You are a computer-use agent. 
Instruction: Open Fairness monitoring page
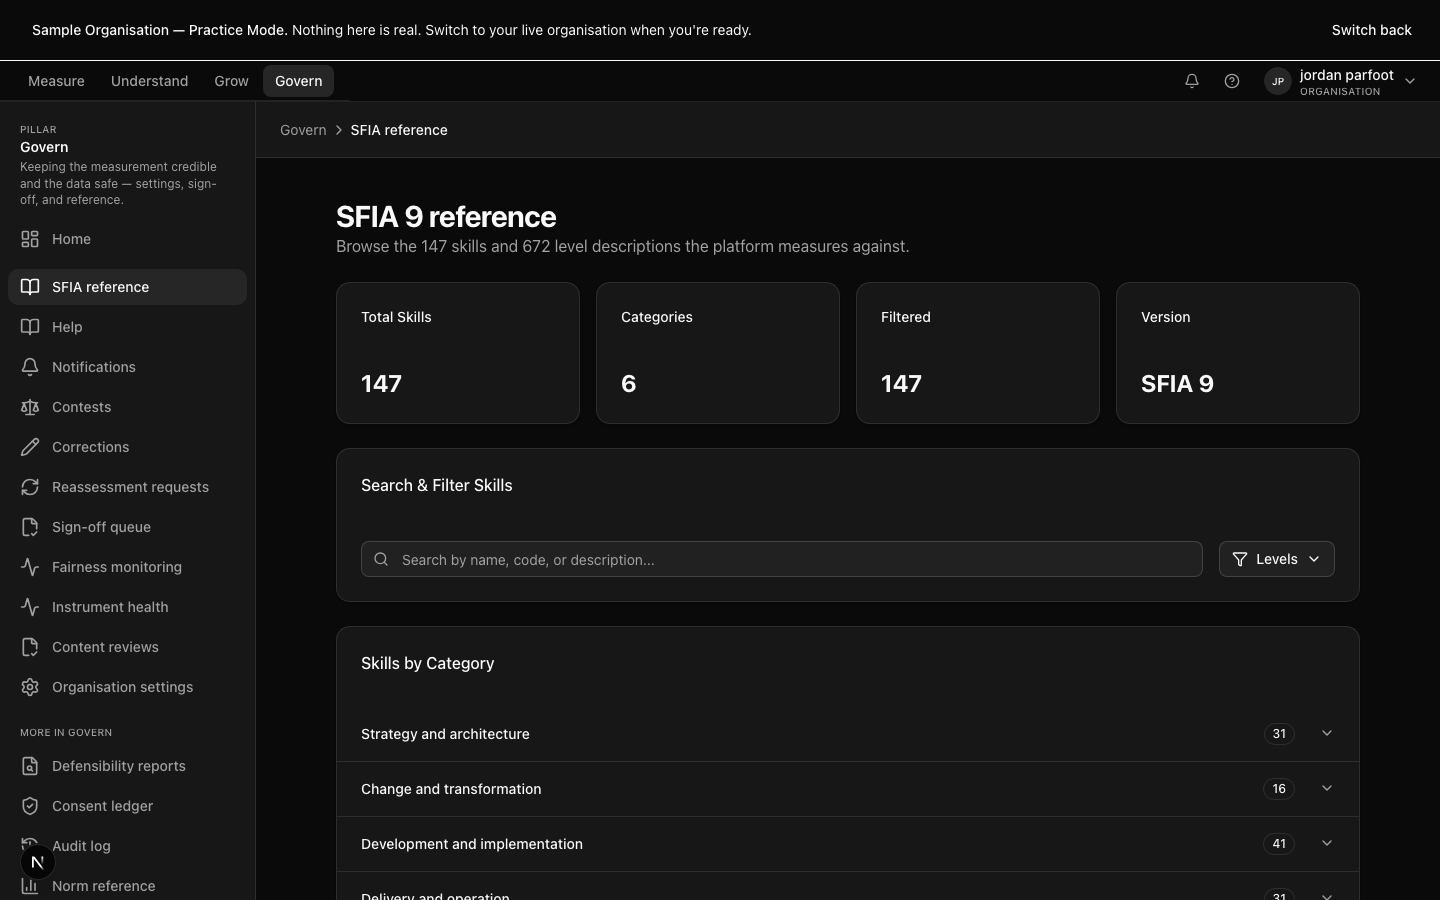(127, 567)
